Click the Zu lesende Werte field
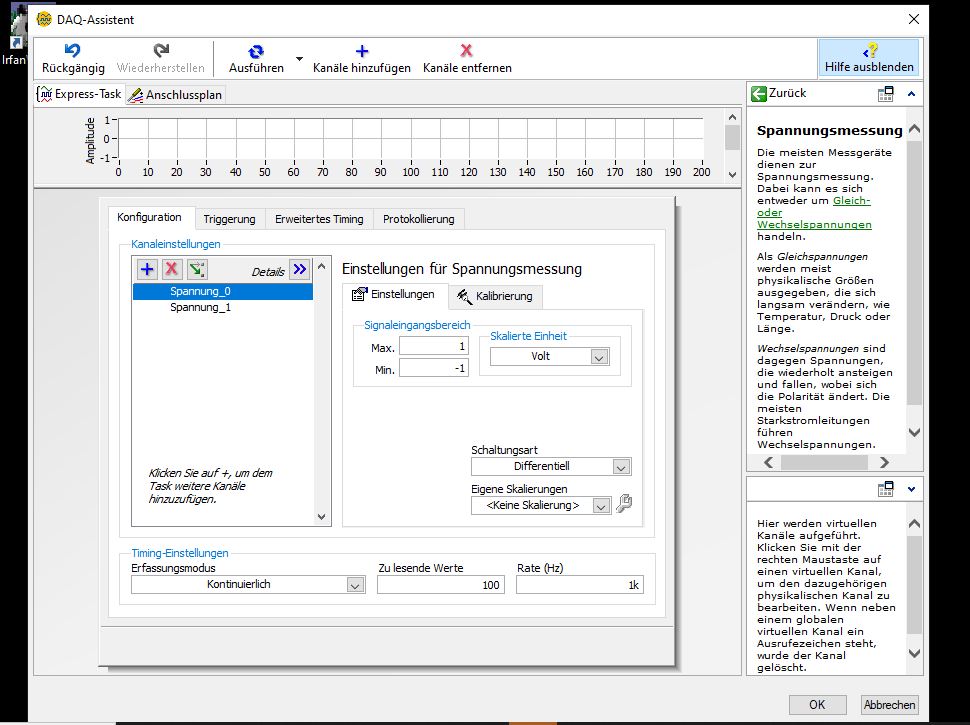Image resolution: width=970 pixels, height=725 pixels. (440, 585)
